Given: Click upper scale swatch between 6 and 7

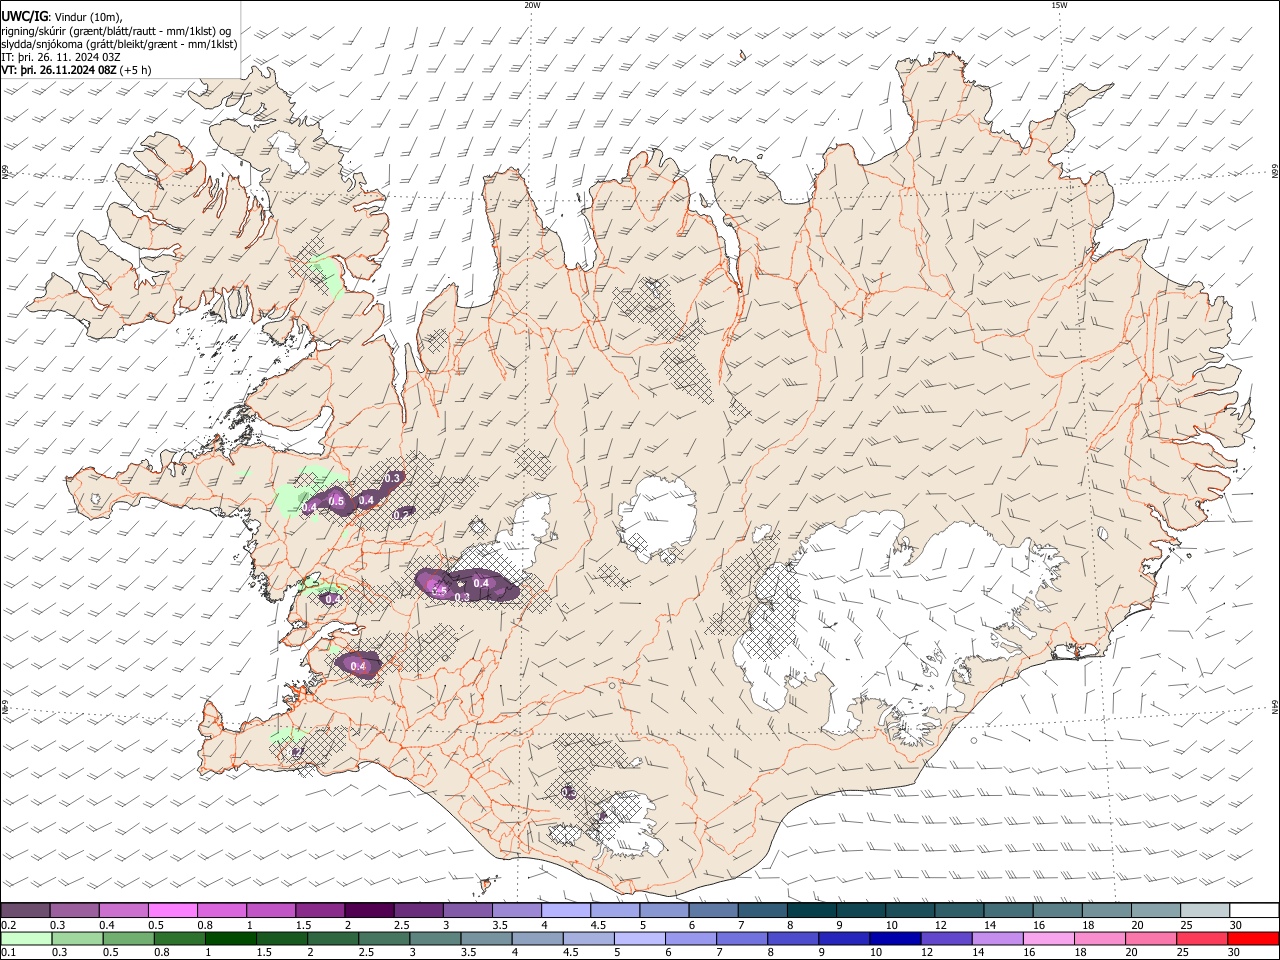Looking at the screenshot, I should click(x=713, y=911).
